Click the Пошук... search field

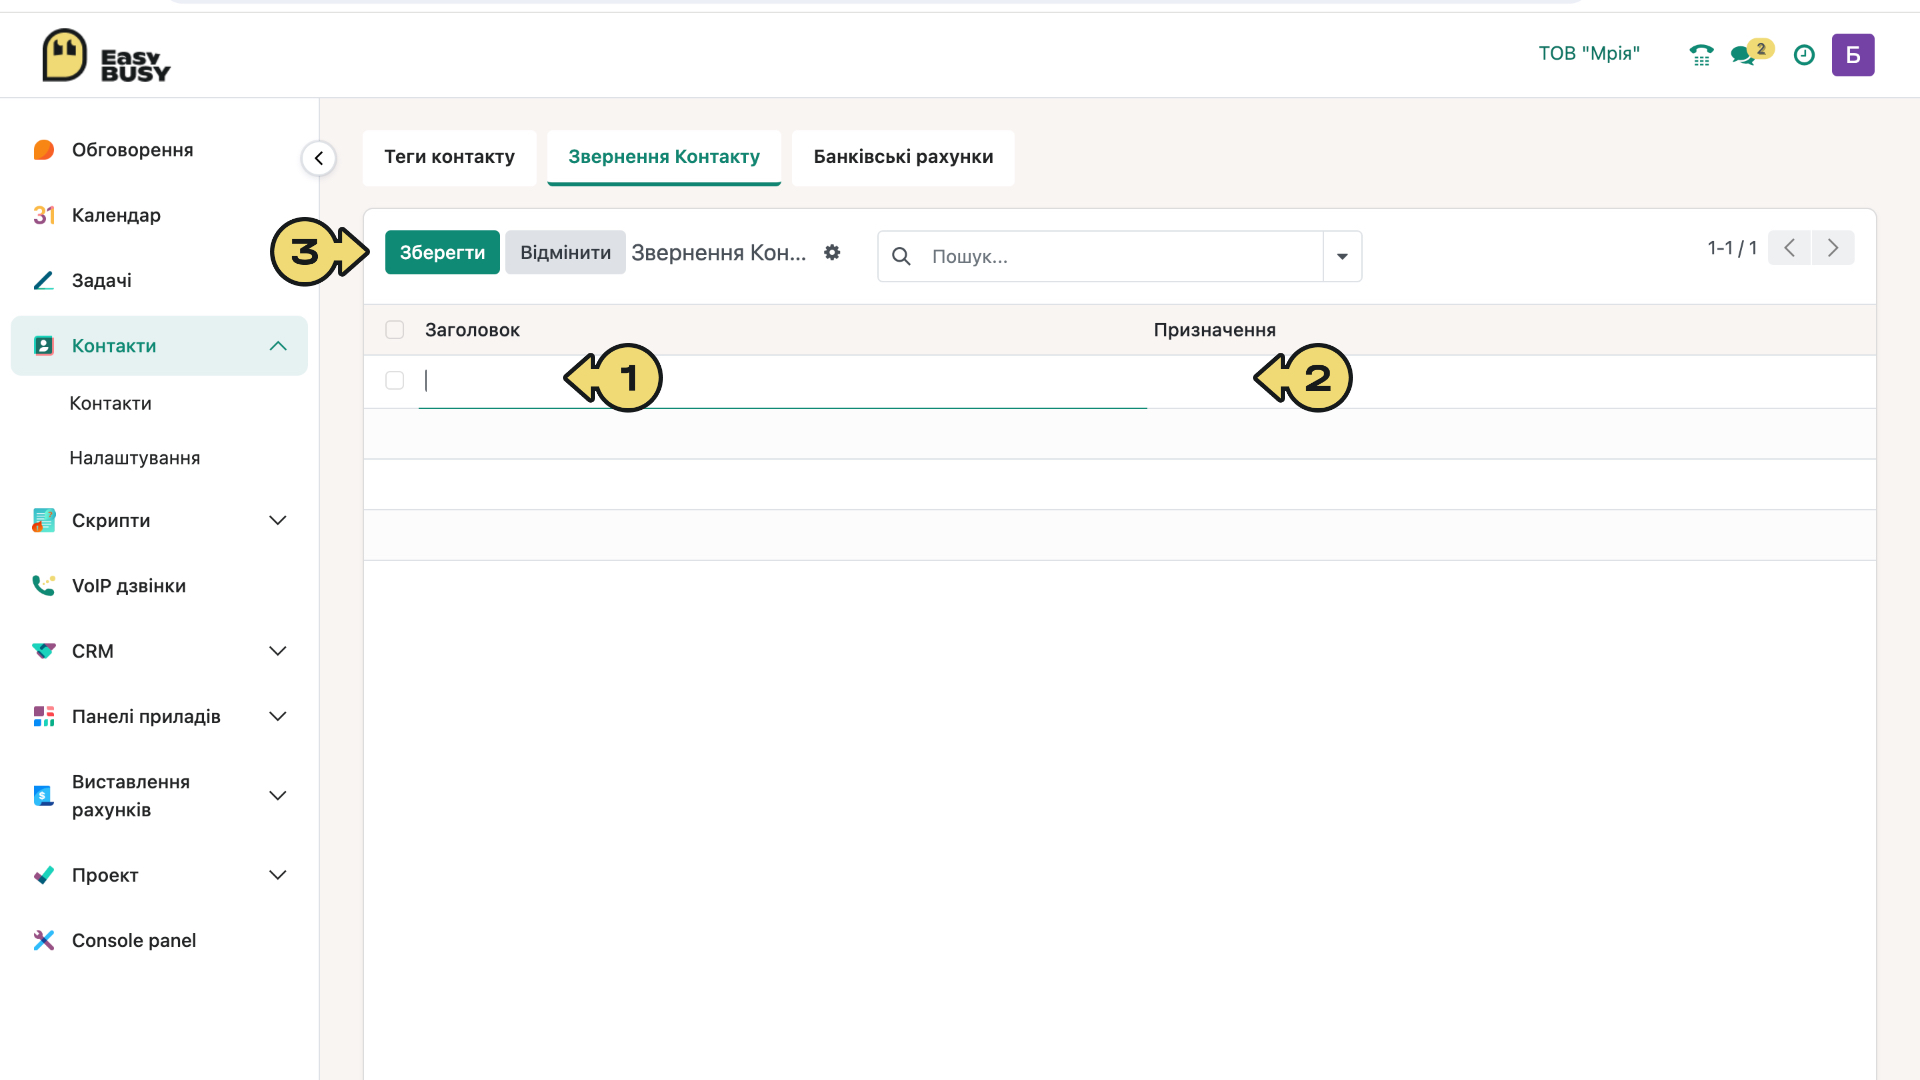[1122, 257]
